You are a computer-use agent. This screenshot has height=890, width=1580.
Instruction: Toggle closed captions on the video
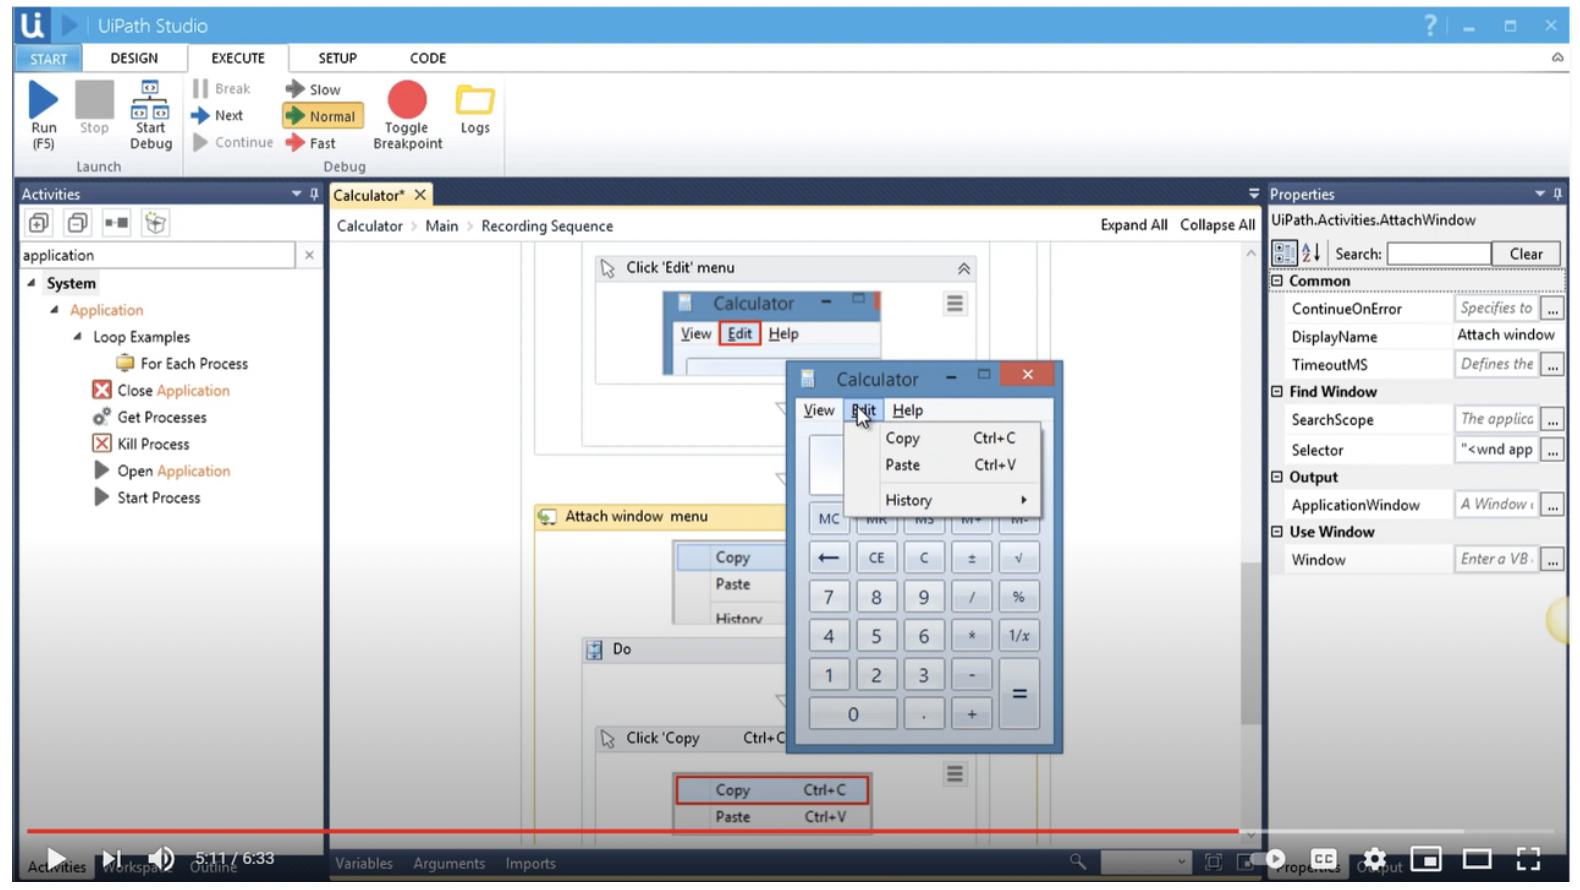pos(1324,859)
